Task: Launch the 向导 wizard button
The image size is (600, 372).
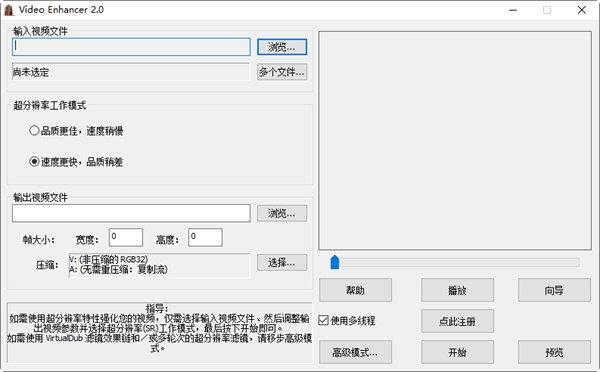Action: [x=554, y=290]
